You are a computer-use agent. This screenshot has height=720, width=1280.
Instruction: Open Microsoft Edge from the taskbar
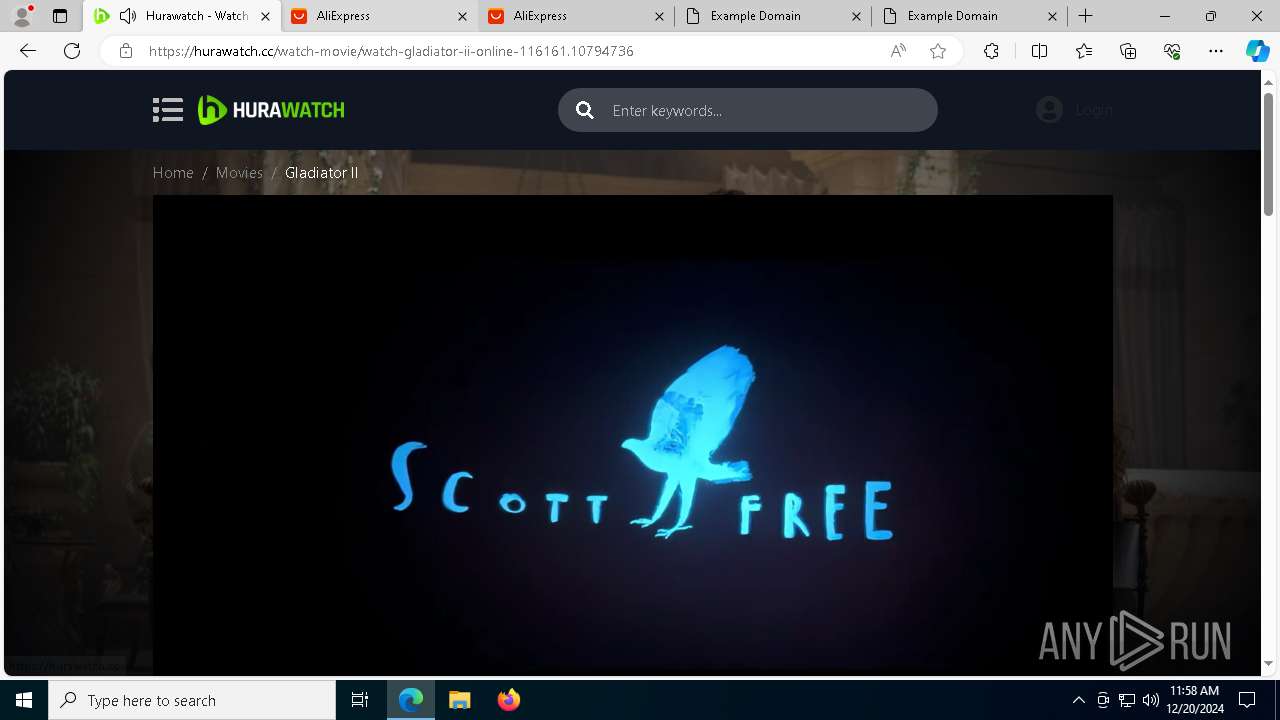[411, 700]
